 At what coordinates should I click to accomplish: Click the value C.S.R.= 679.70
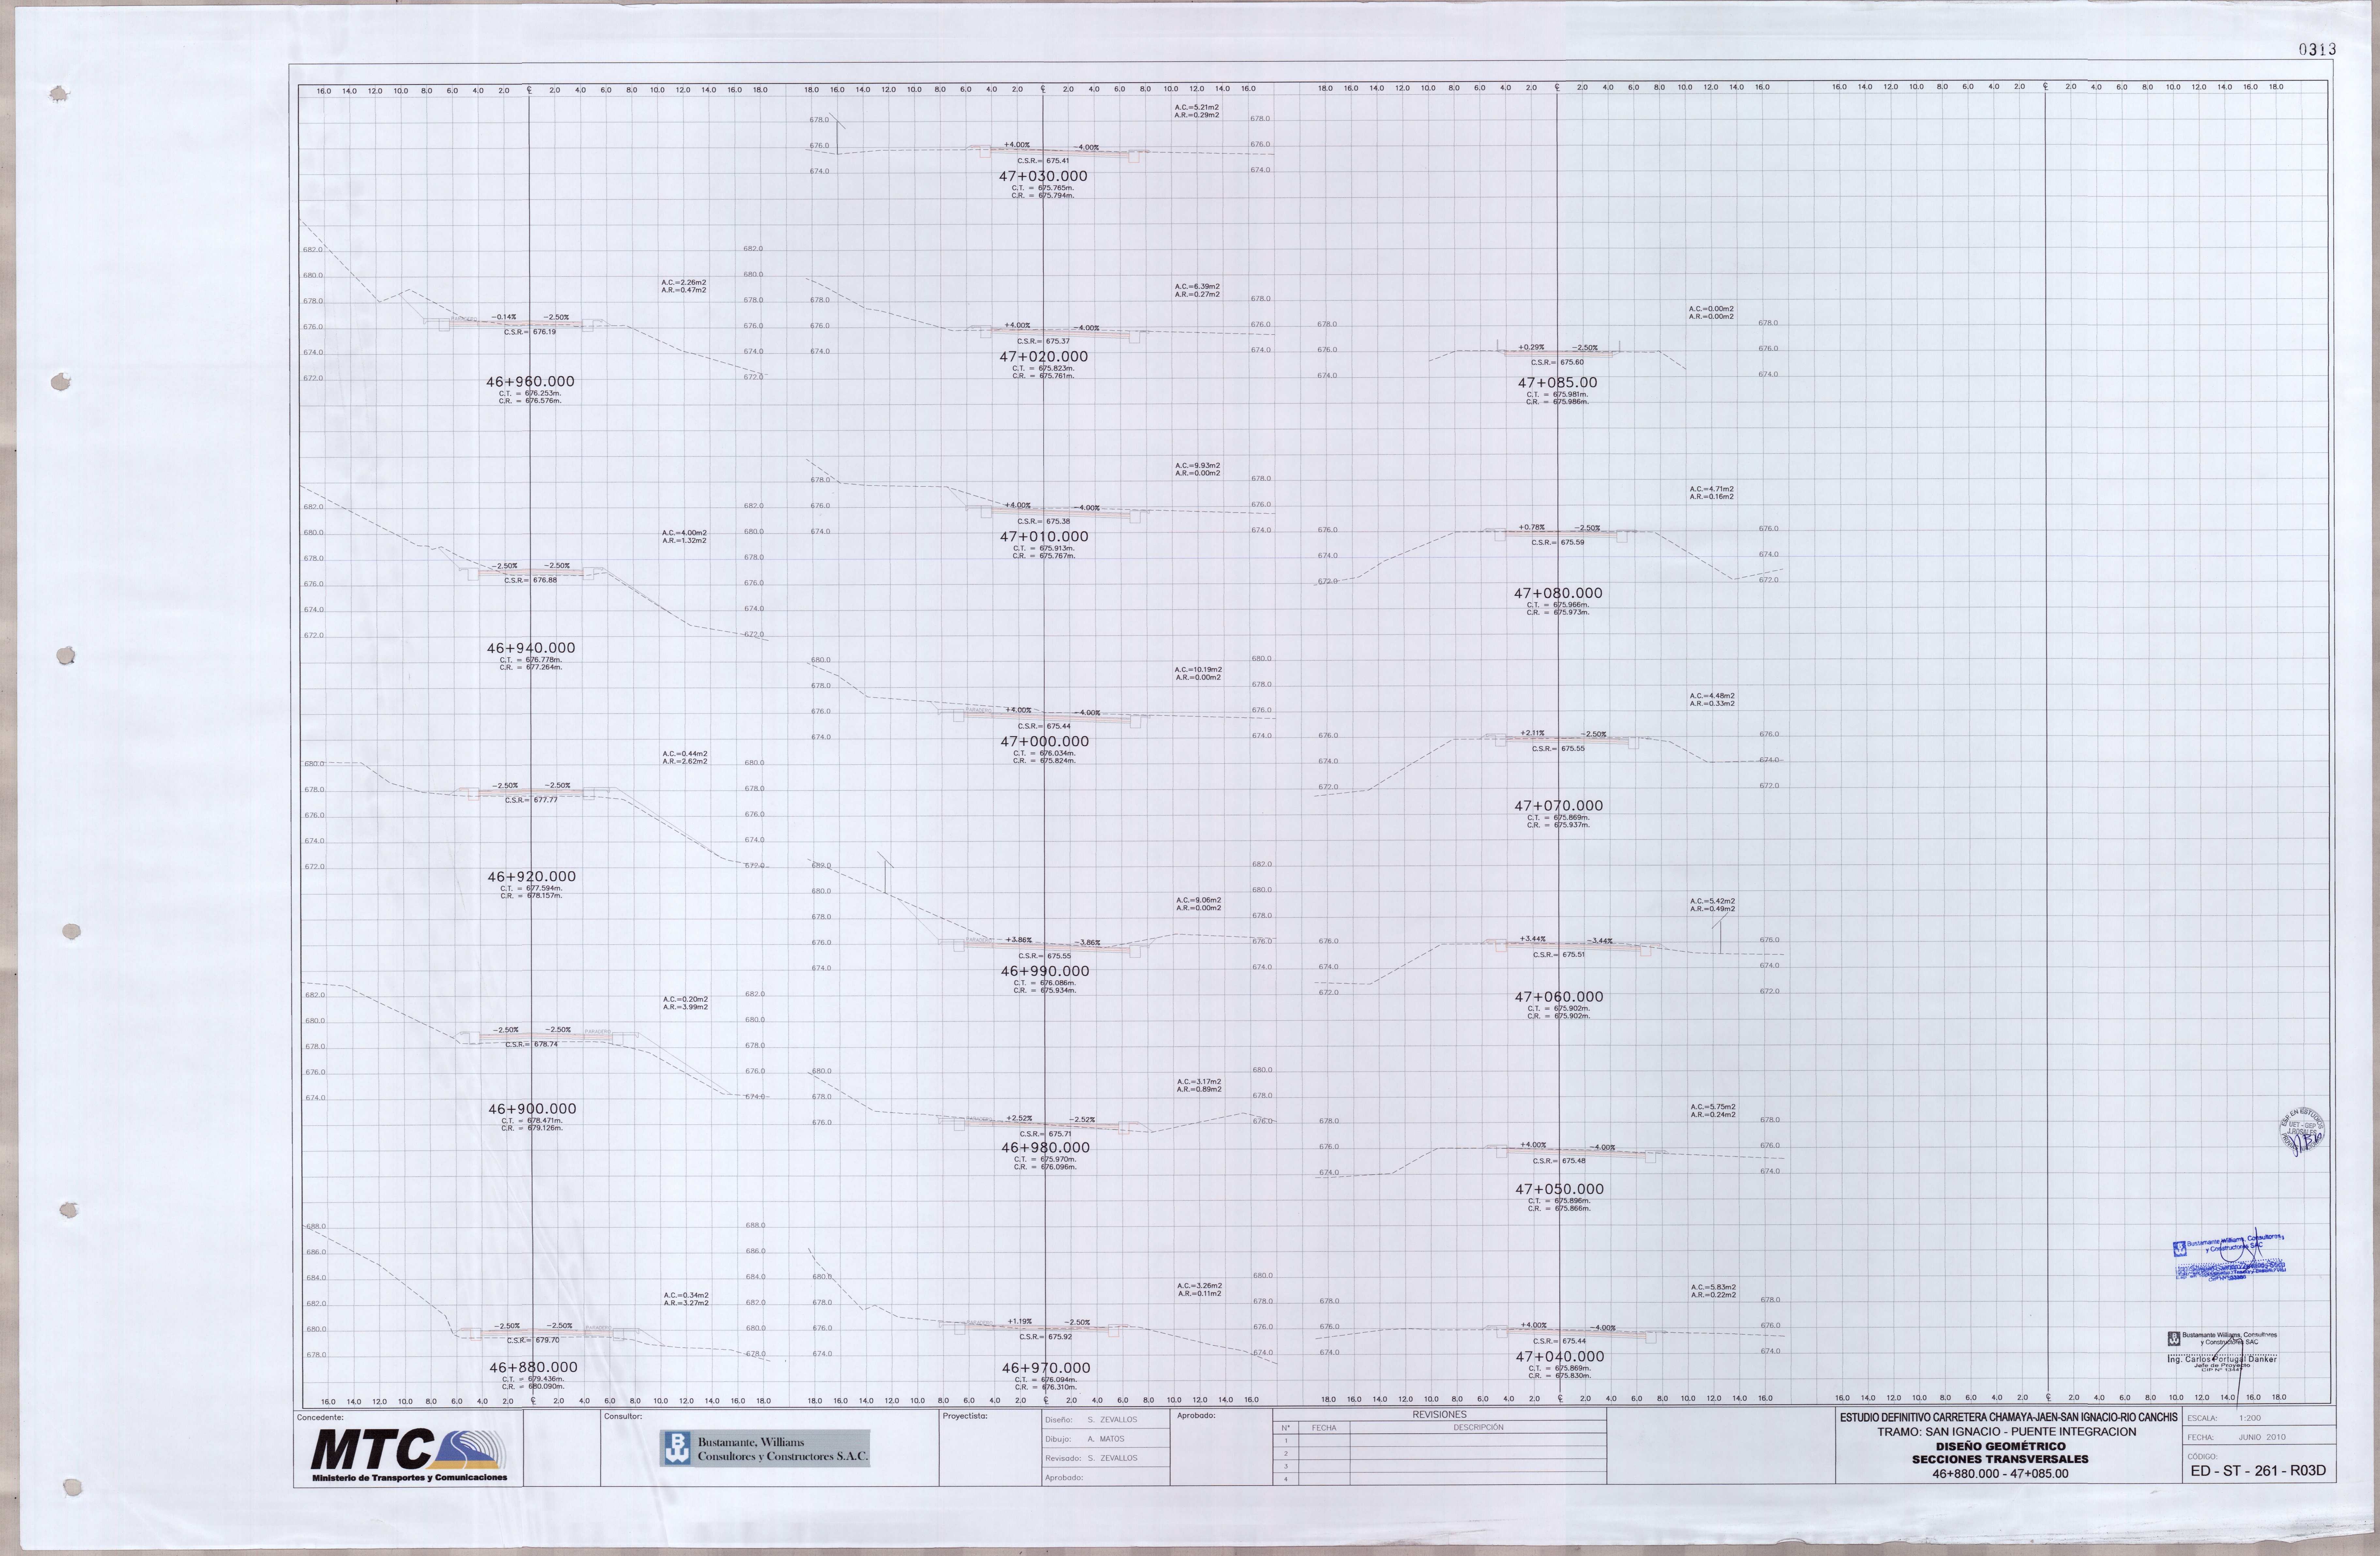[533, 1341]
